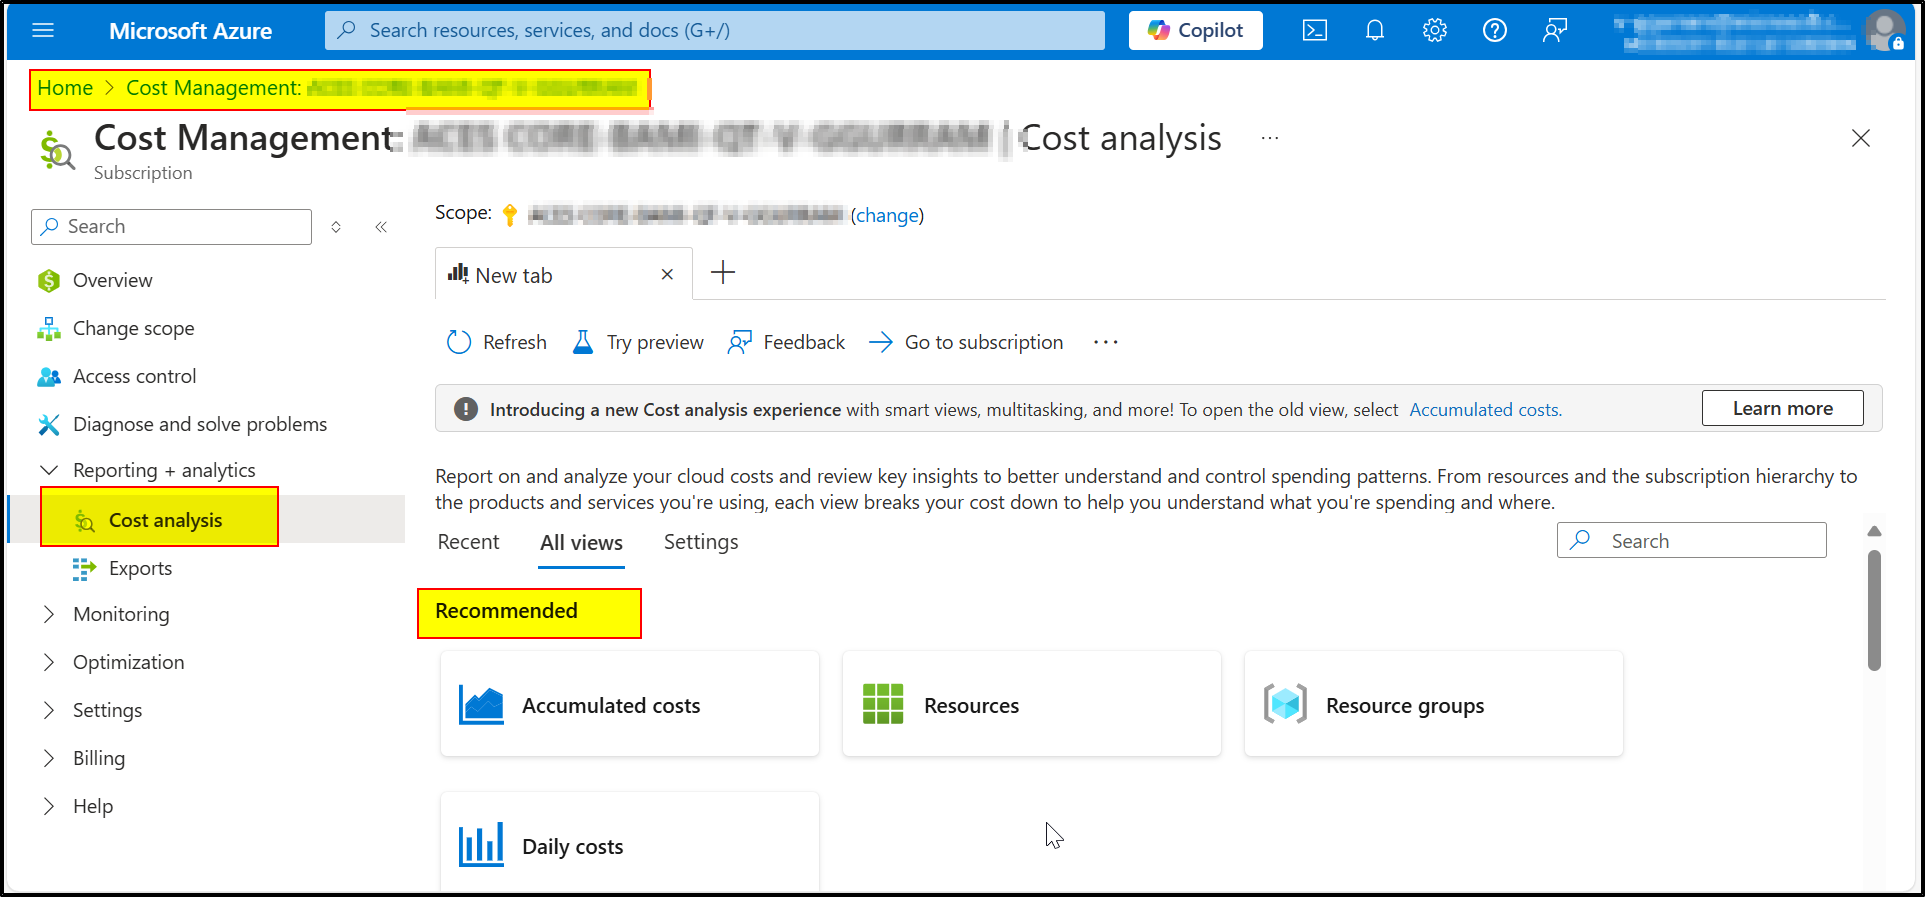Focus the views Search field
Image resolution: width=1925 pixels, height=897 pixels.
point(1692,541)
